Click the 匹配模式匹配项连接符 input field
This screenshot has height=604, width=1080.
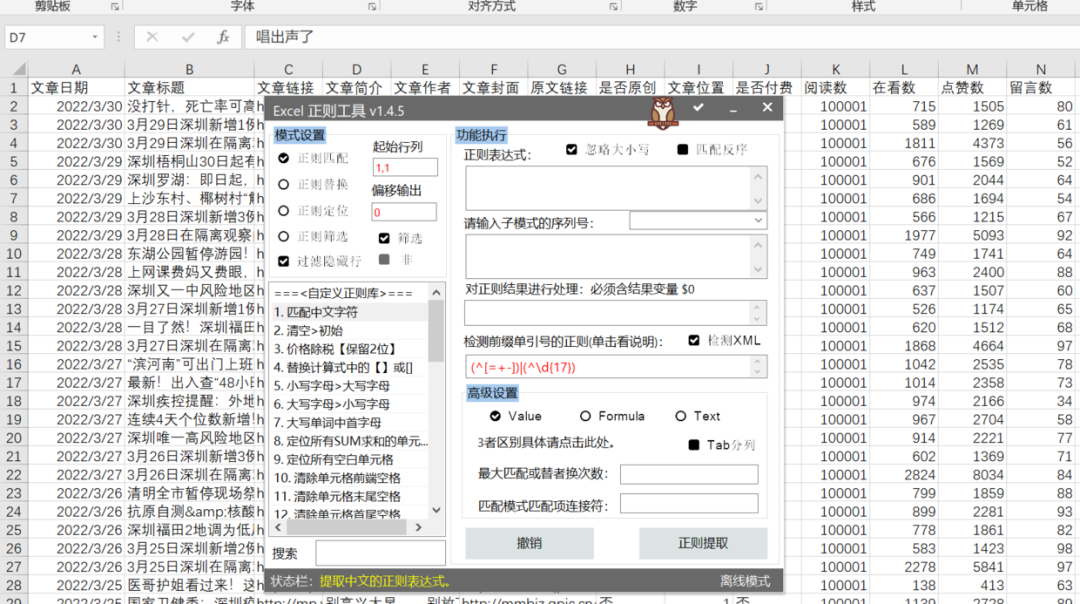tap(689, 503)
